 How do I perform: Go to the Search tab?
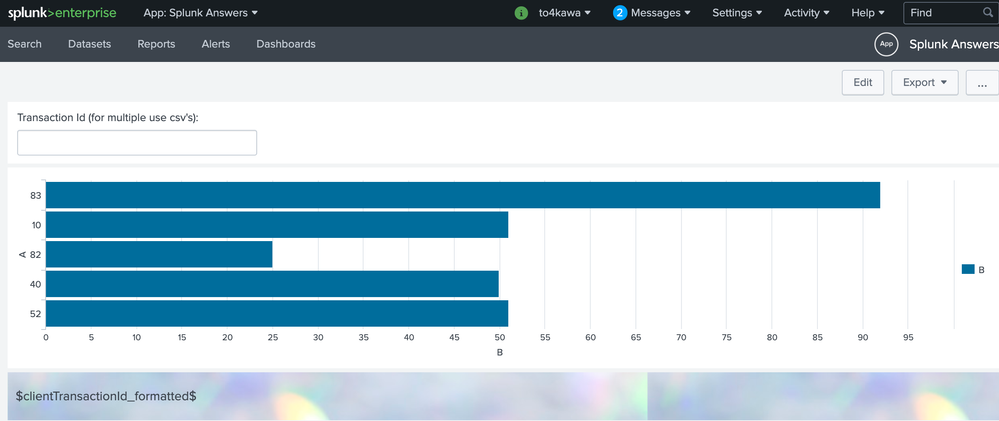pos(25,44)
